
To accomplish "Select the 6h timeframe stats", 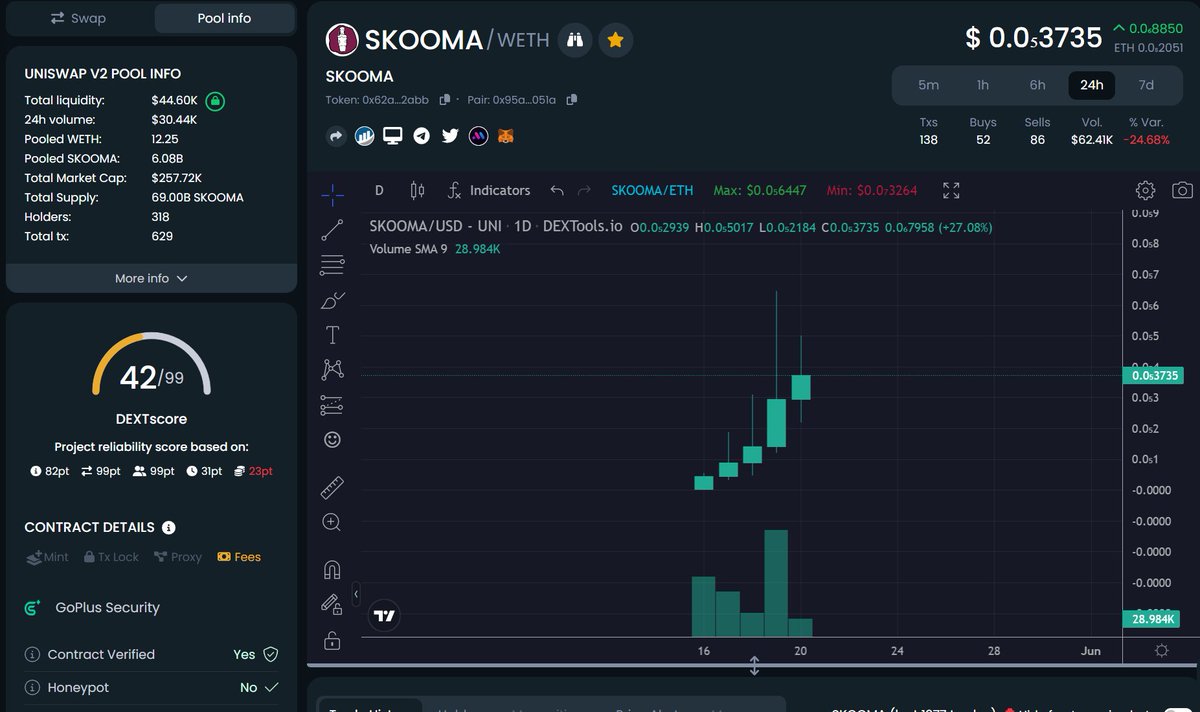I will [x=1038, y=85].
